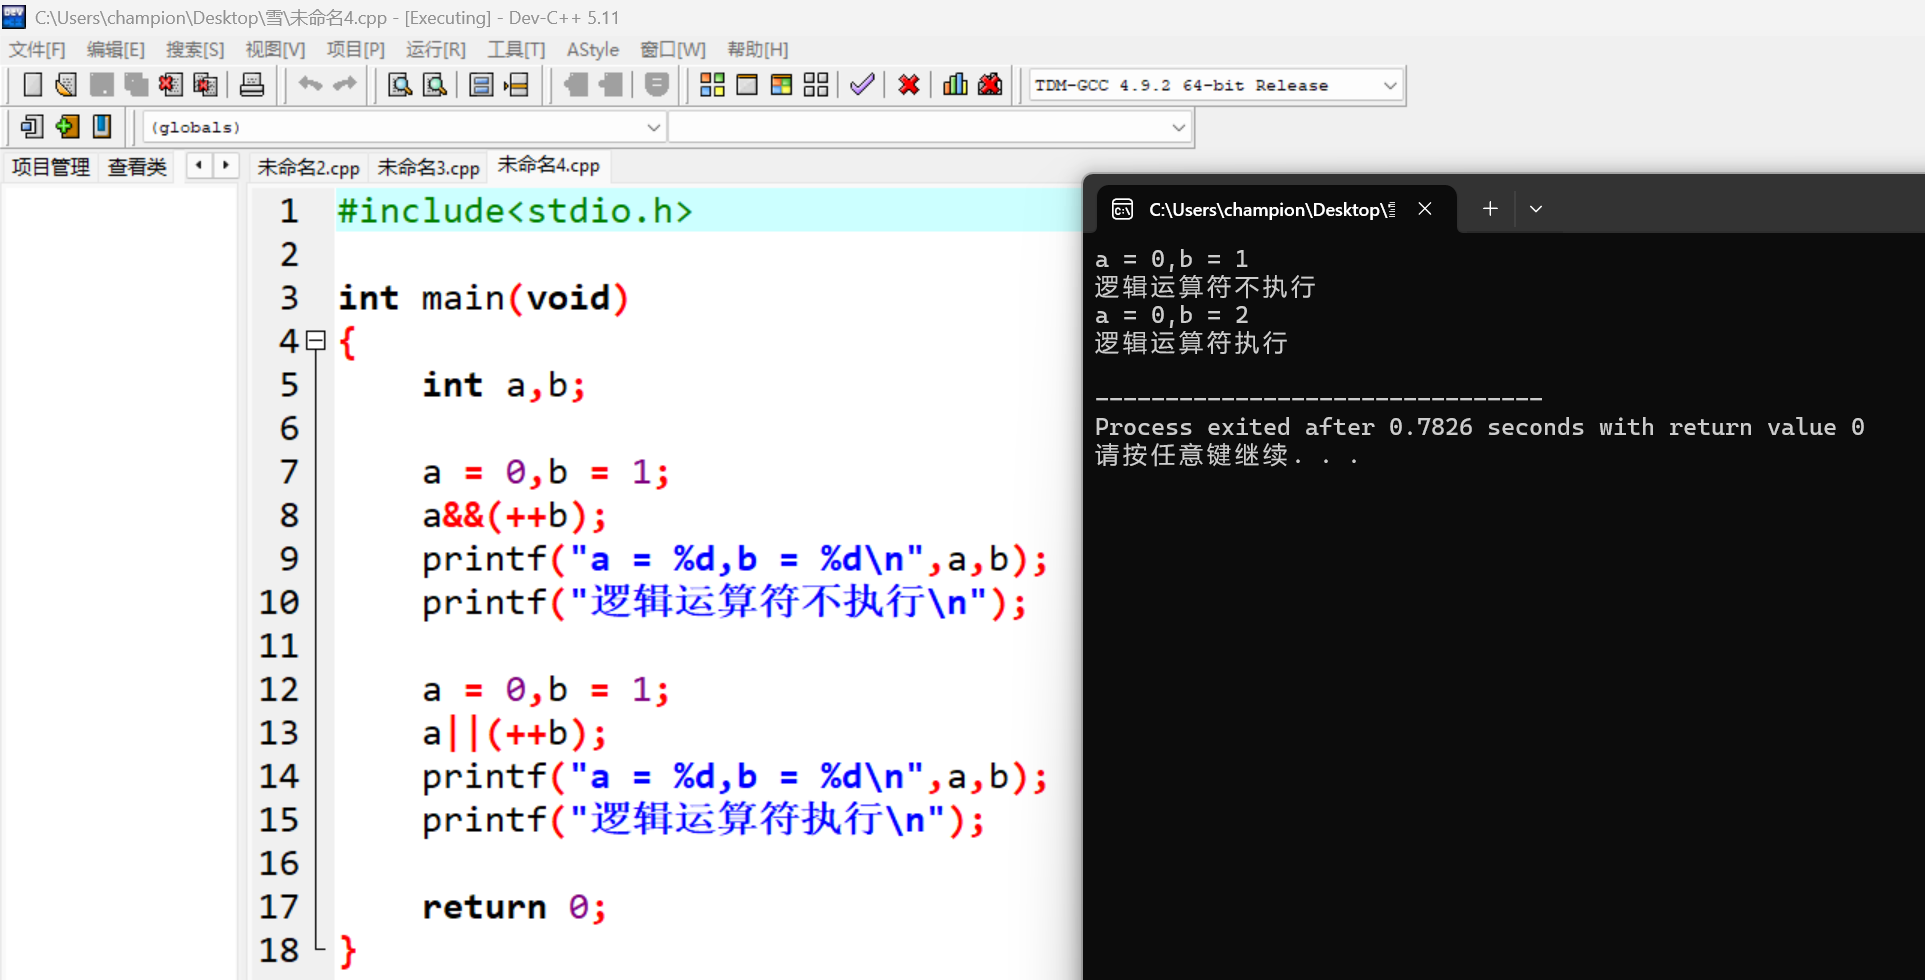
Task: Open the 文件[F] menu
Action: click(37, 50)
